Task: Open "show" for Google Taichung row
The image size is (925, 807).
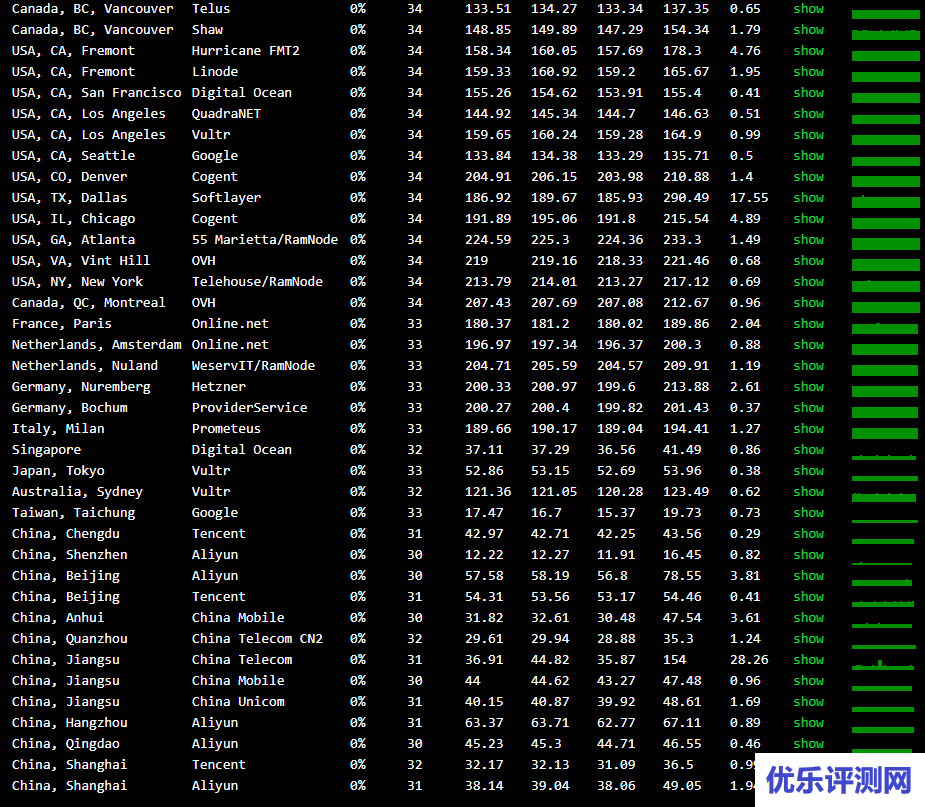Action: [808, 513]
